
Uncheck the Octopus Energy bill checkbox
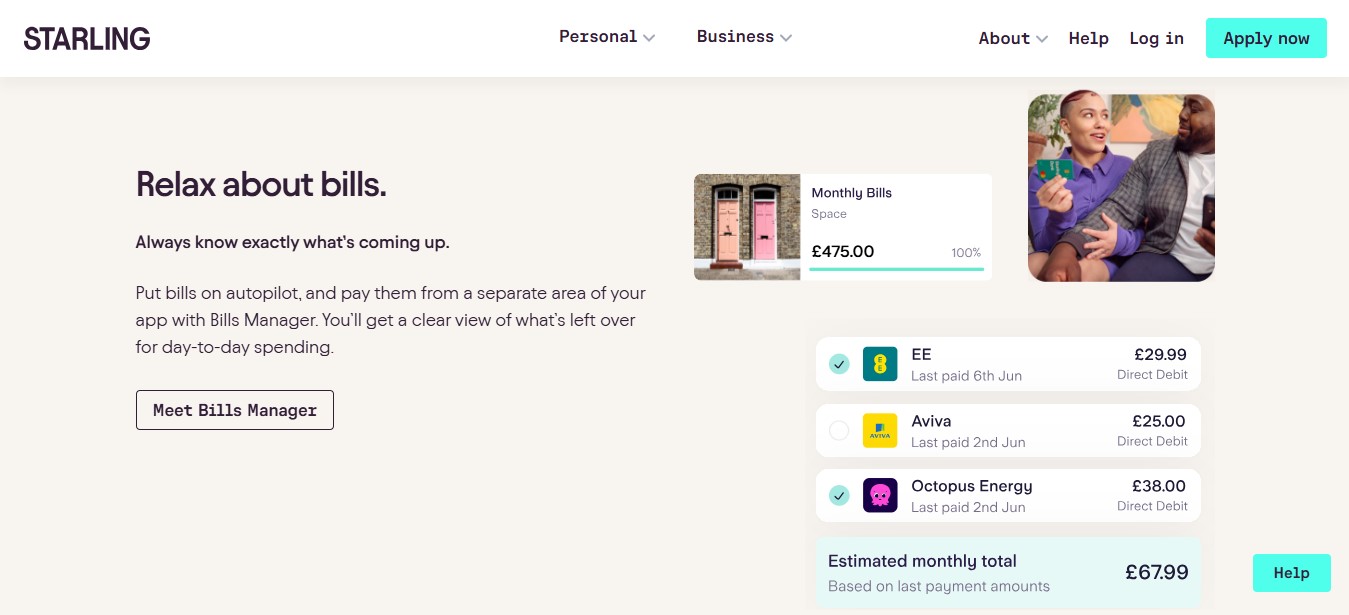pyautogui.click(x=839, y=495)
